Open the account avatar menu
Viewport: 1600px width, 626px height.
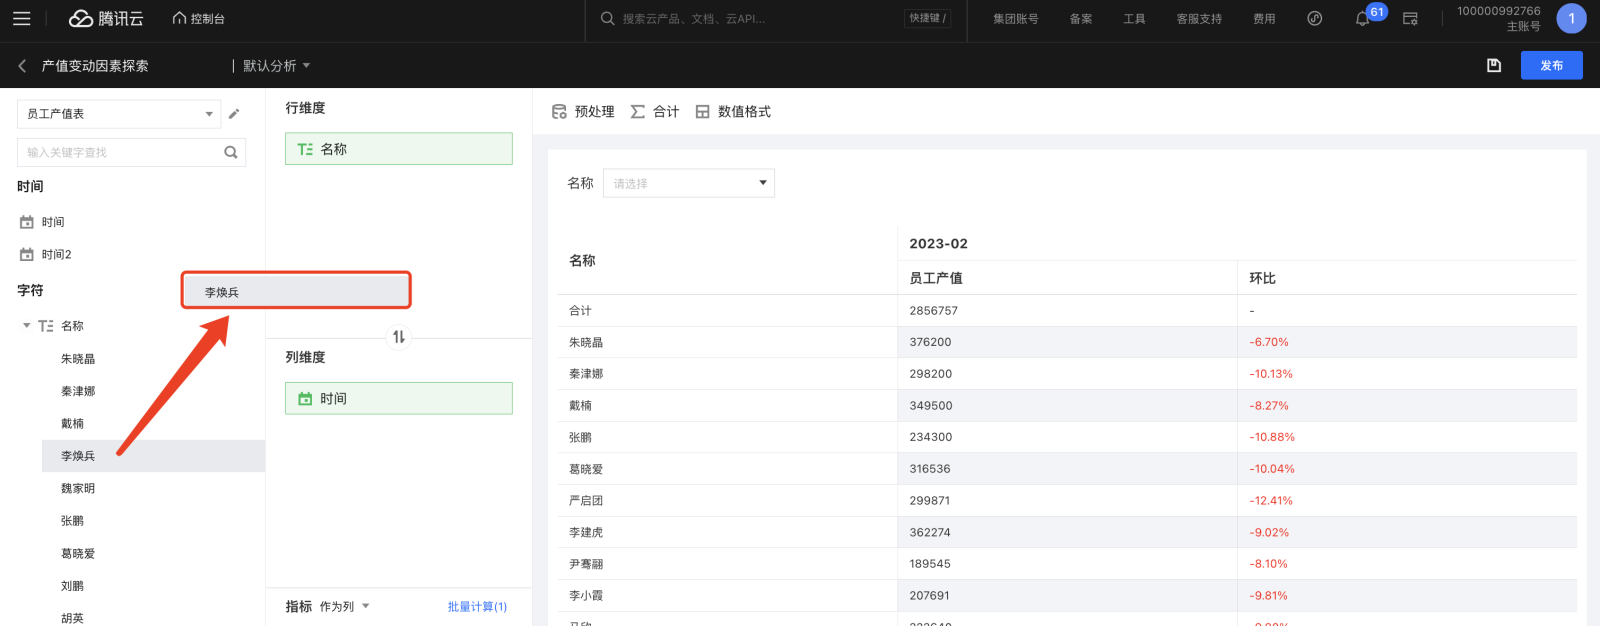[1571, 19]
